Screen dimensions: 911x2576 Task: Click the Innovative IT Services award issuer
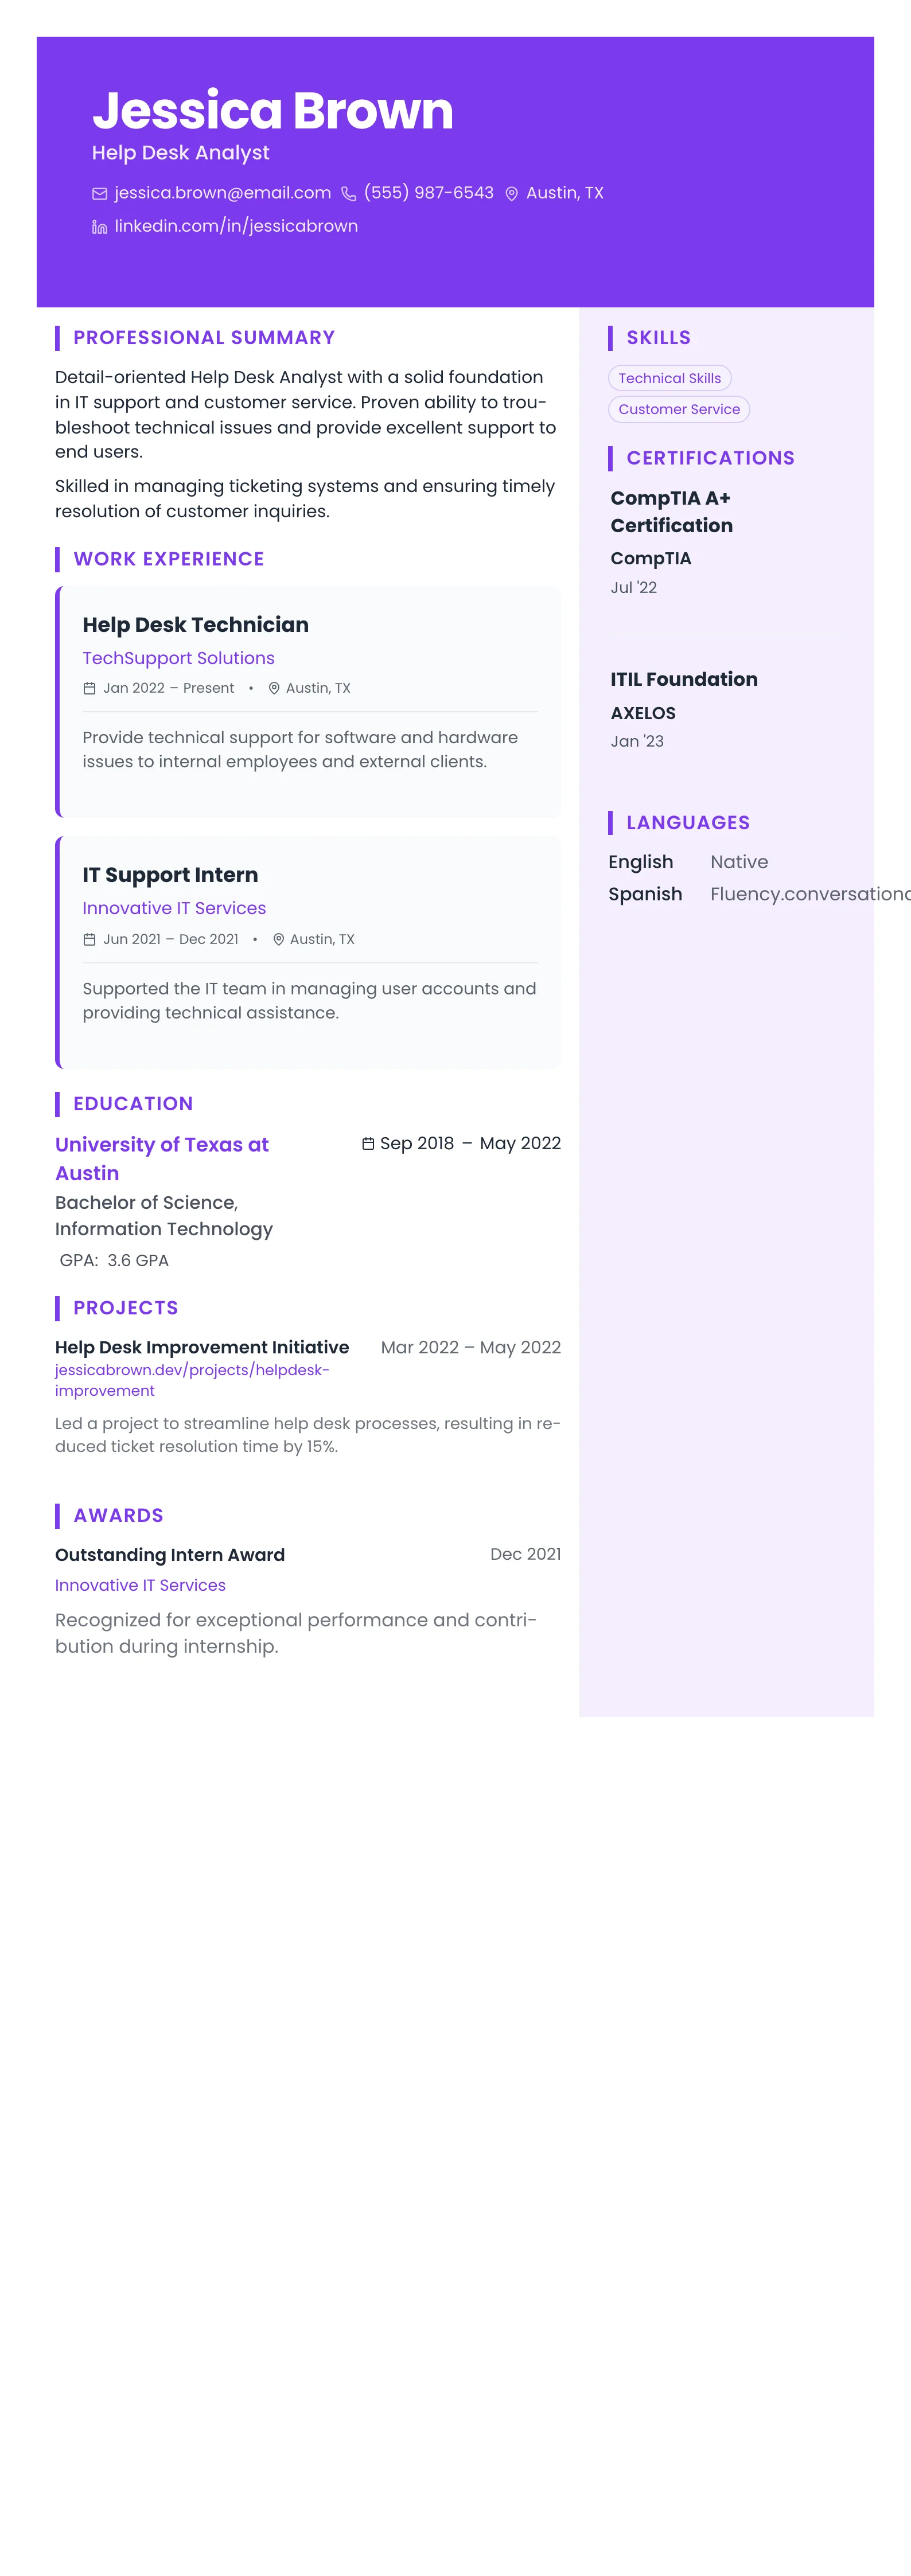tap(140, 1585)
